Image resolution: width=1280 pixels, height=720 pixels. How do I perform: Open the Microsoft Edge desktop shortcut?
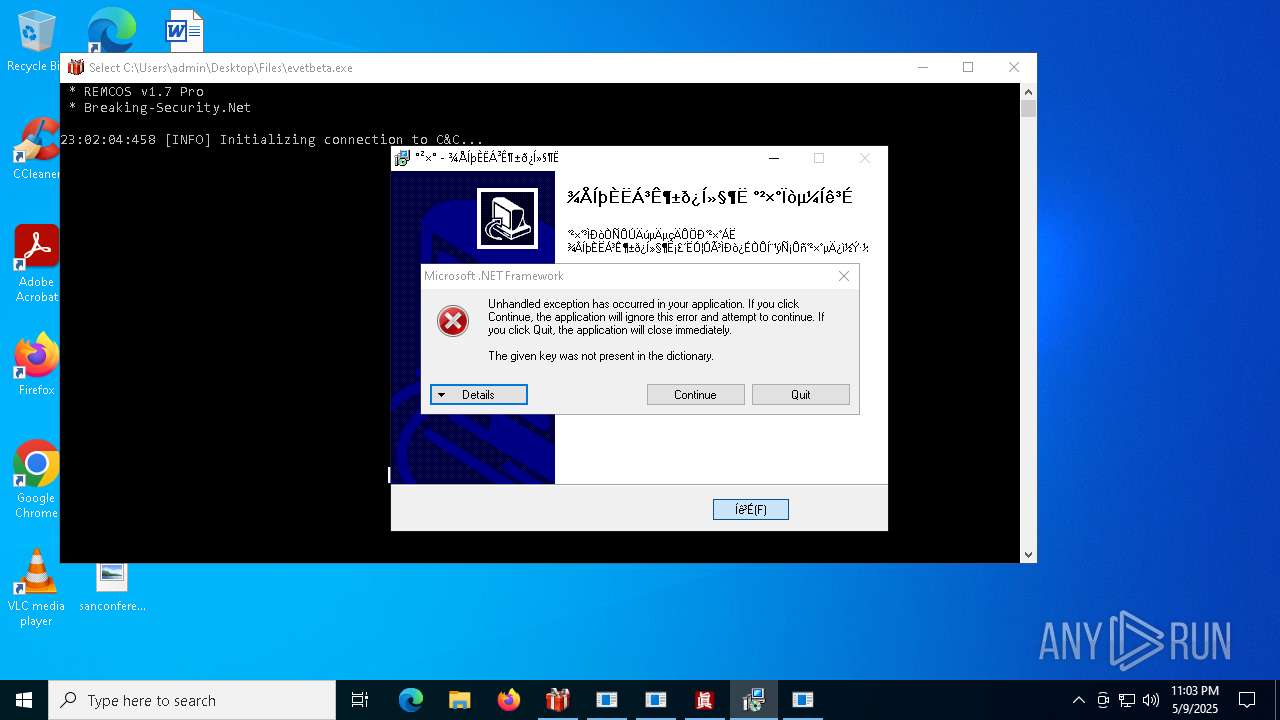point(111,30)
